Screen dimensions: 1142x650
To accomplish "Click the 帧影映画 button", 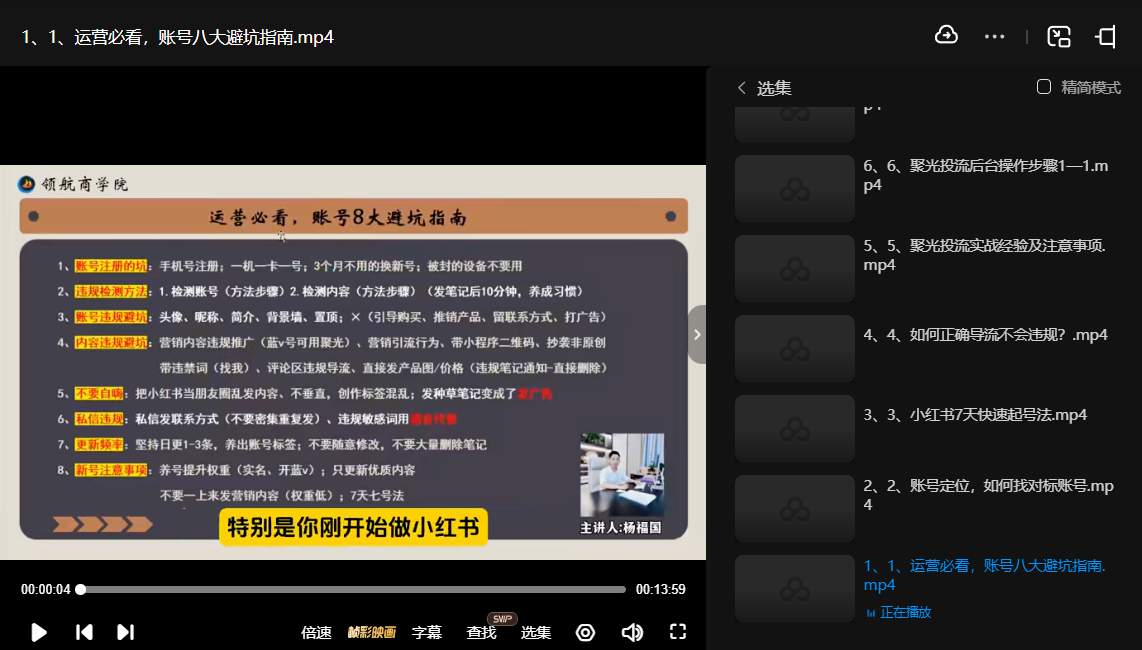I will tap(371, 632).
